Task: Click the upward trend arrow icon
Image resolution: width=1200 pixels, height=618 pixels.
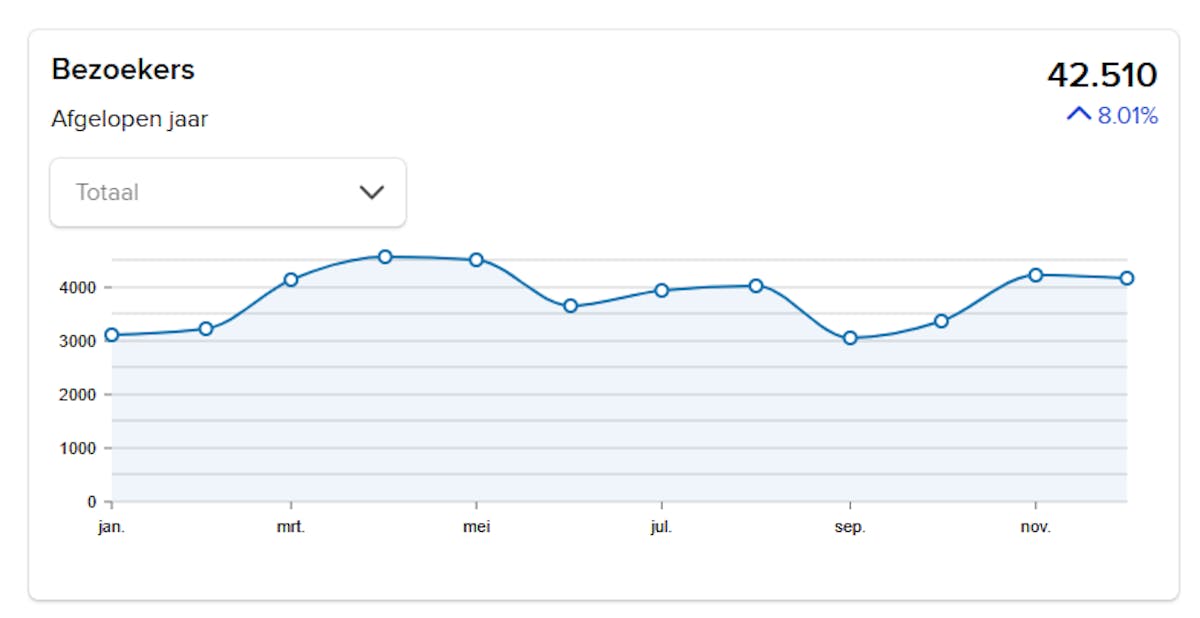Action: coord(1079,115)
